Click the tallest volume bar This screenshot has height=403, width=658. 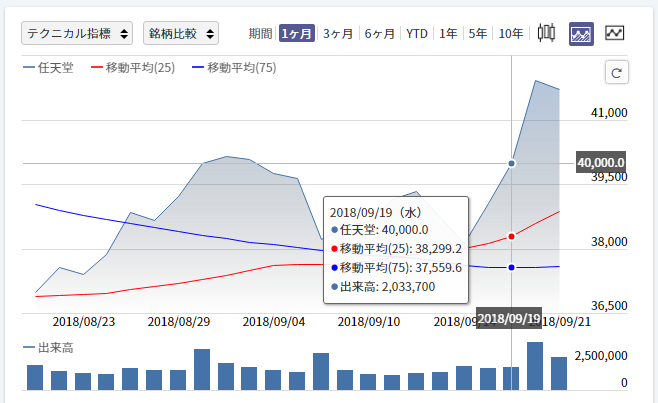coord(535,366)
